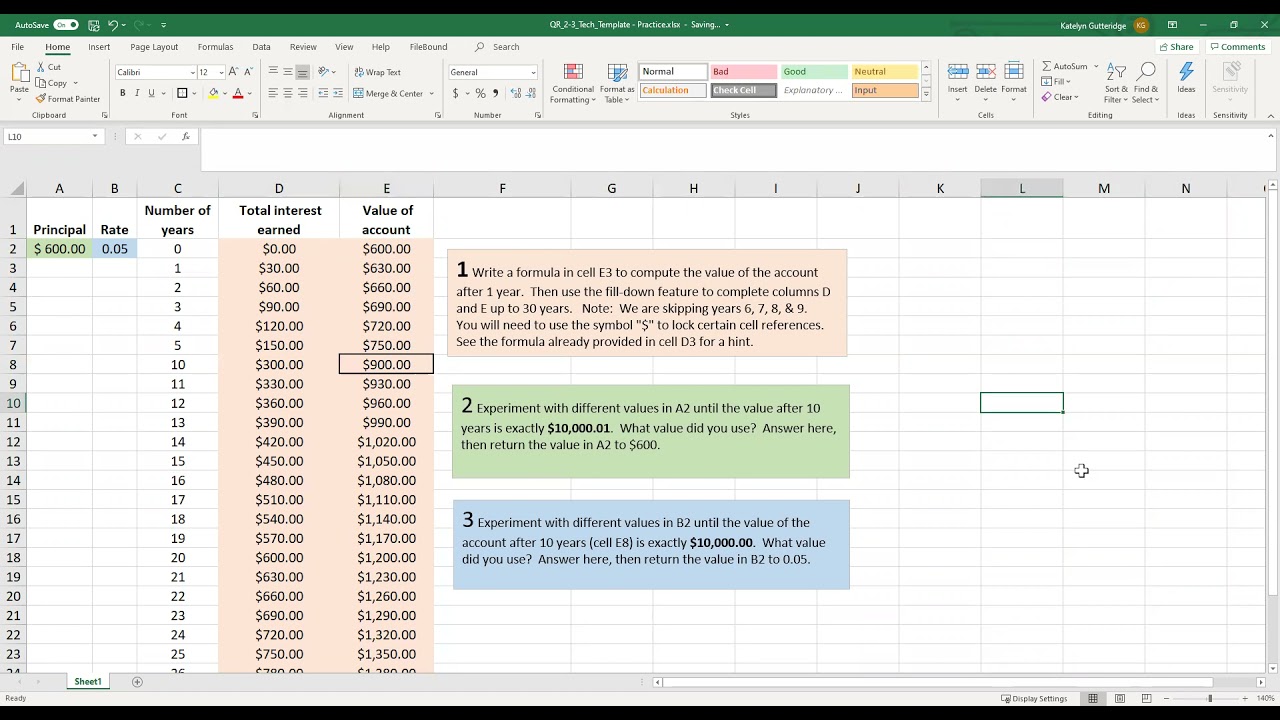
Task: Expand the cell styles gallery More arrow
Action: (x=926, y=94)
